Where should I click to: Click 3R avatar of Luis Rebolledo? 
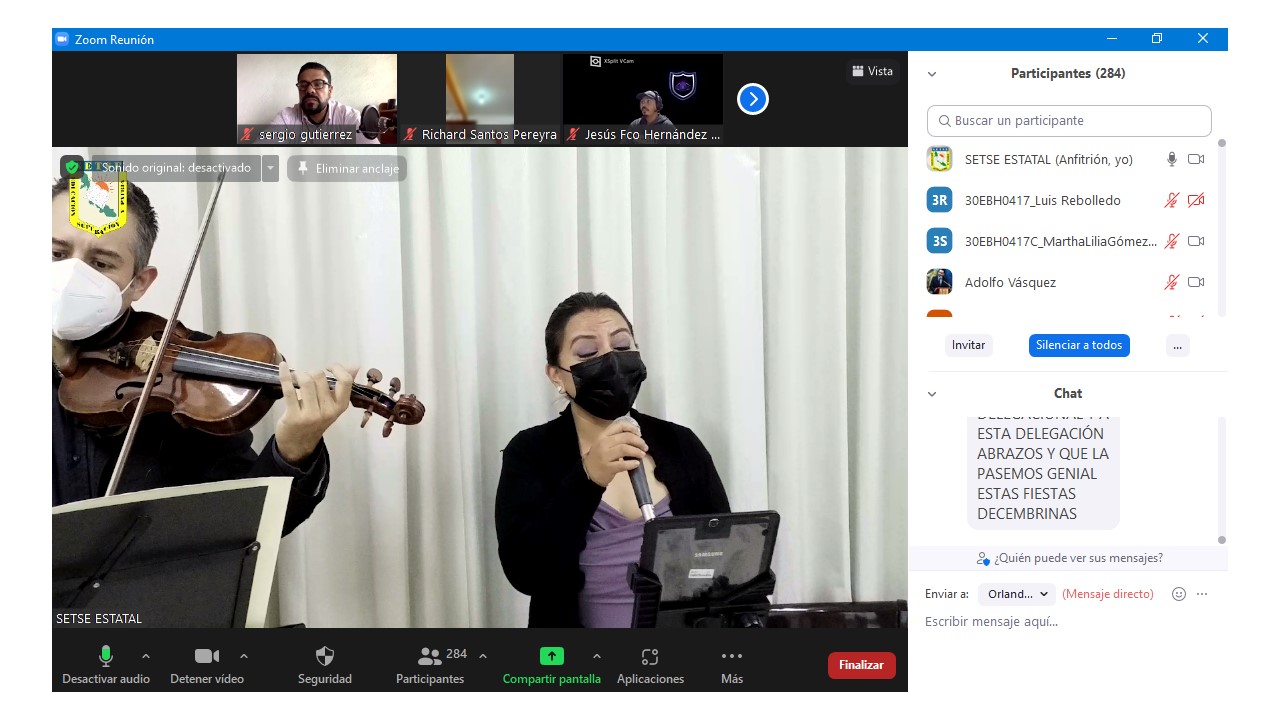[x=939, y=200]
